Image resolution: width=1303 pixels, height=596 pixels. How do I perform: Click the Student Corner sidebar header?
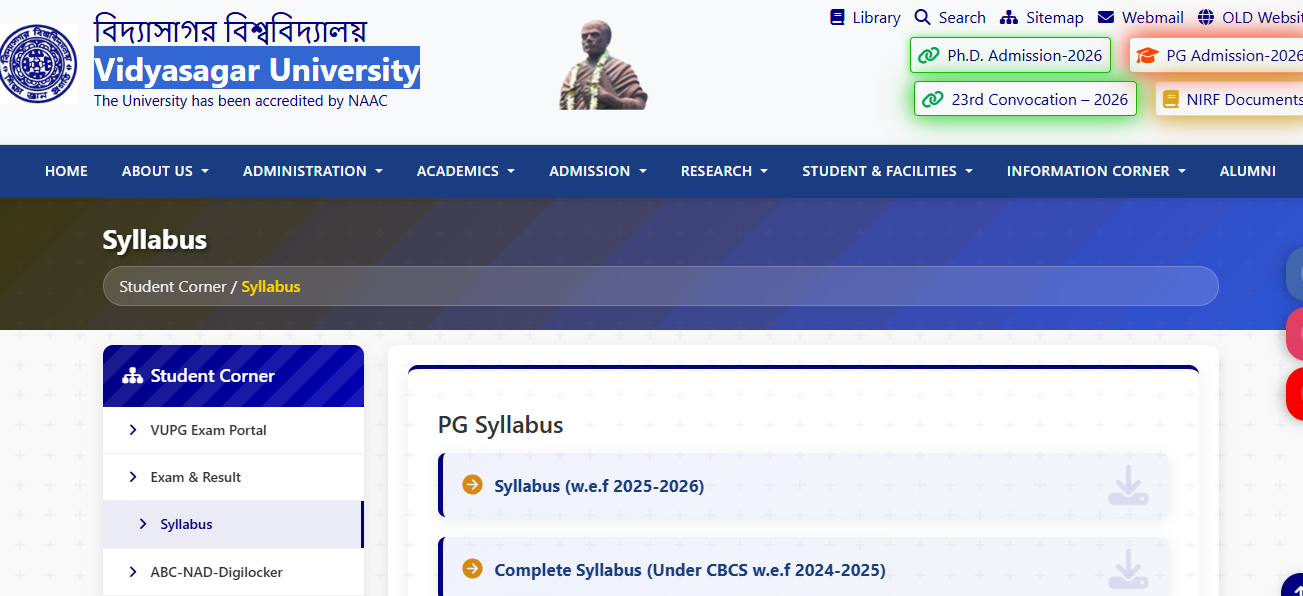(233, 376)
